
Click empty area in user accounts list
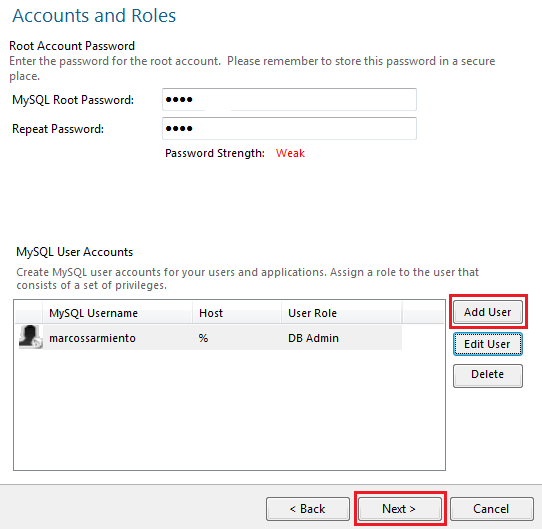pos(229,410)
